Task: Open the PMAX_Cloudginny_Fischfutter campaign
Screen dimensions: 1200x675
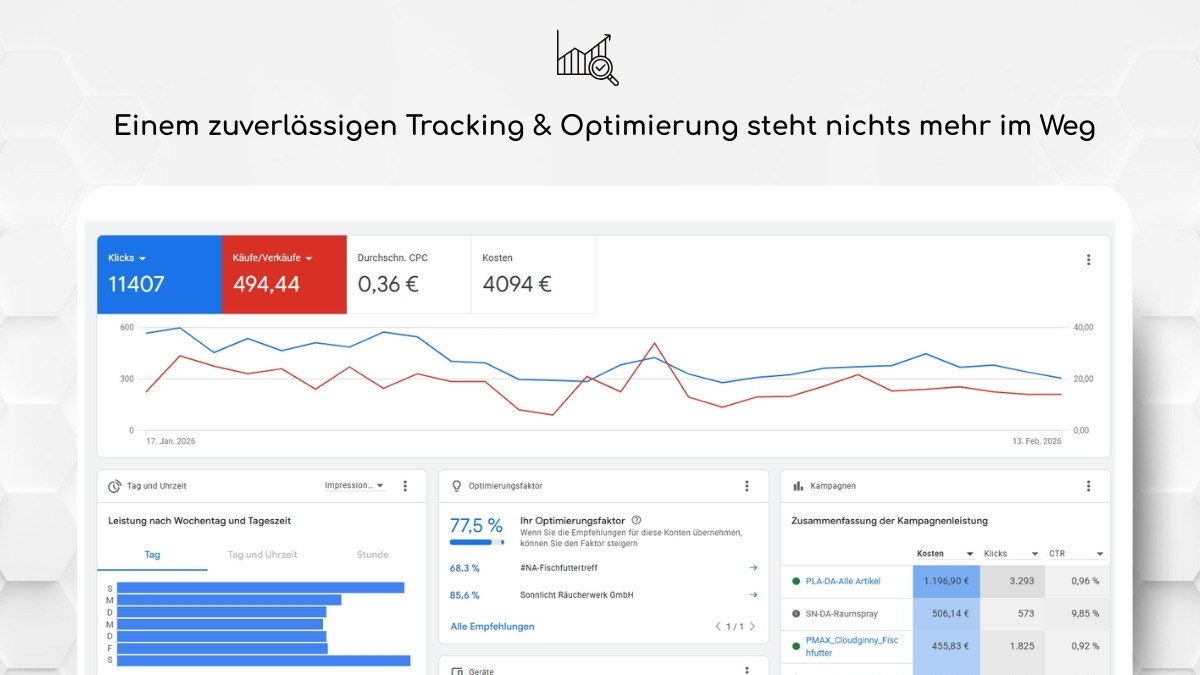Action: (852, 646)
